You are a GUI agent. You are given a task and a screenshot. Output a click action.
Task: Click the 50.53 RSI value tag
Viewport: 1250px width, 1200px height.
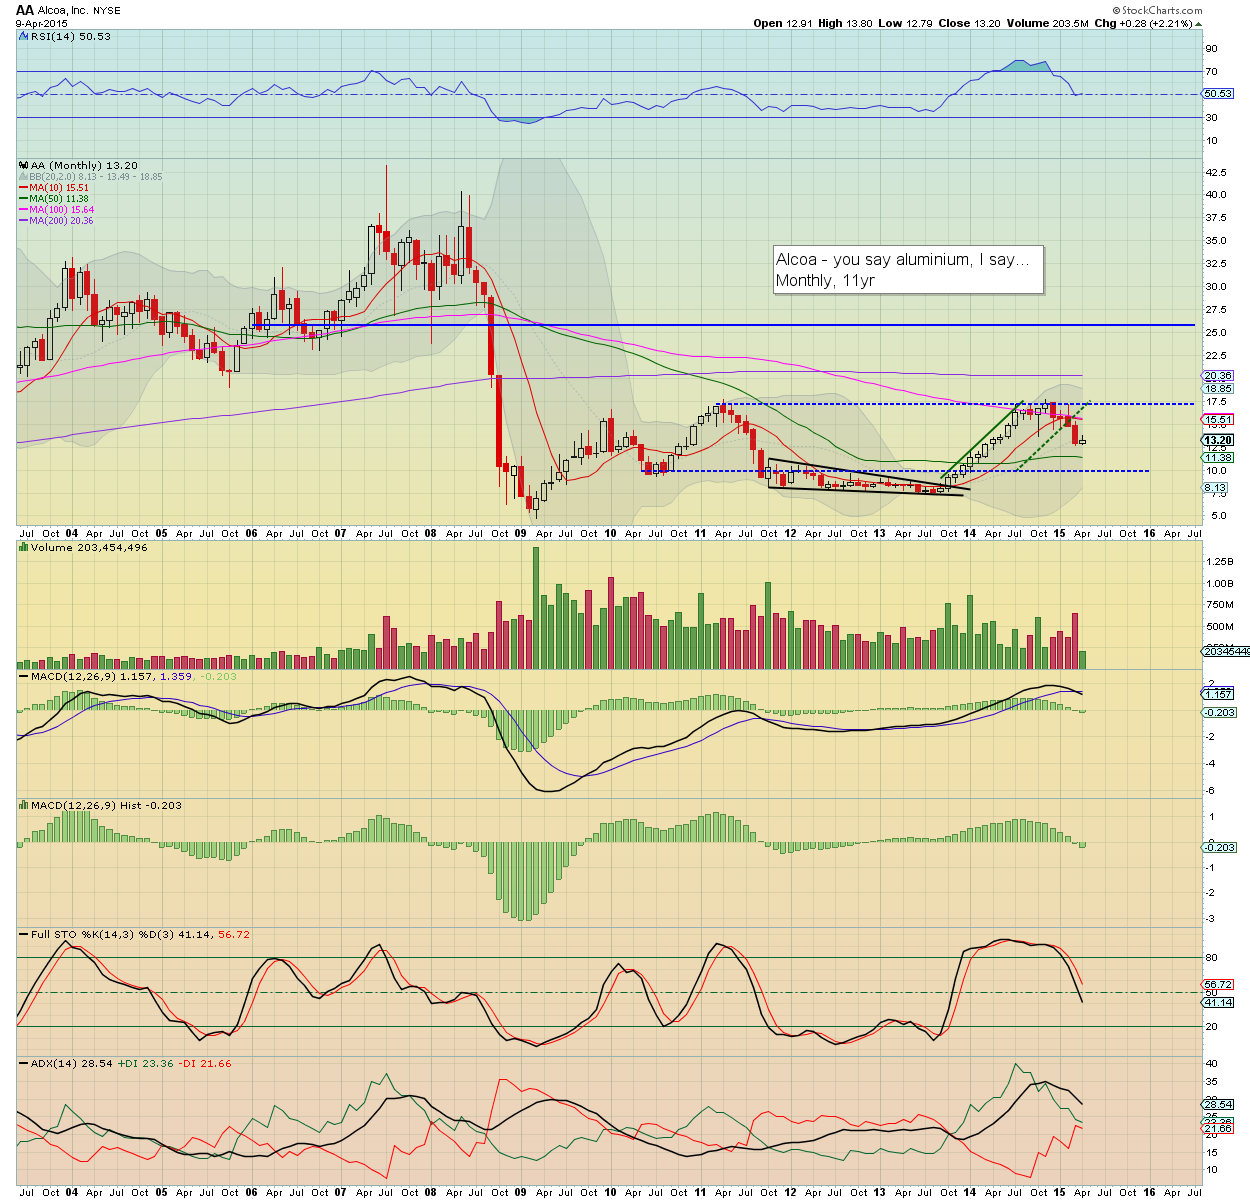click(1218, 93)
